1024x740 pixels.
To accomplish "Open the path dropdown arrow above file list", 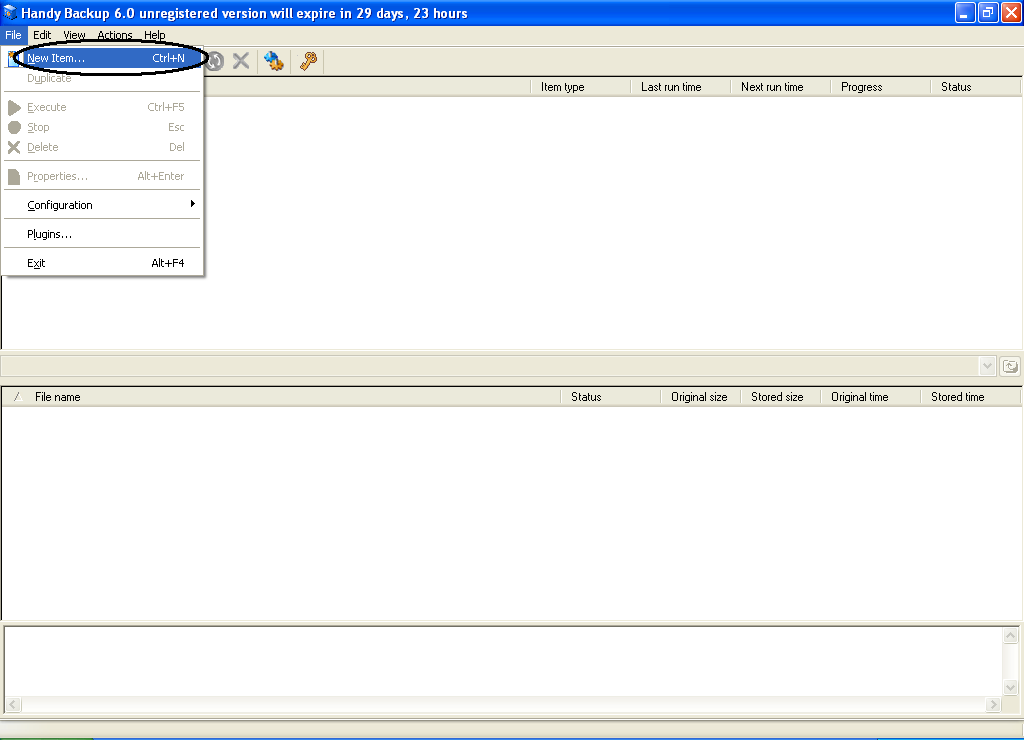I will (x=987, y=366).
